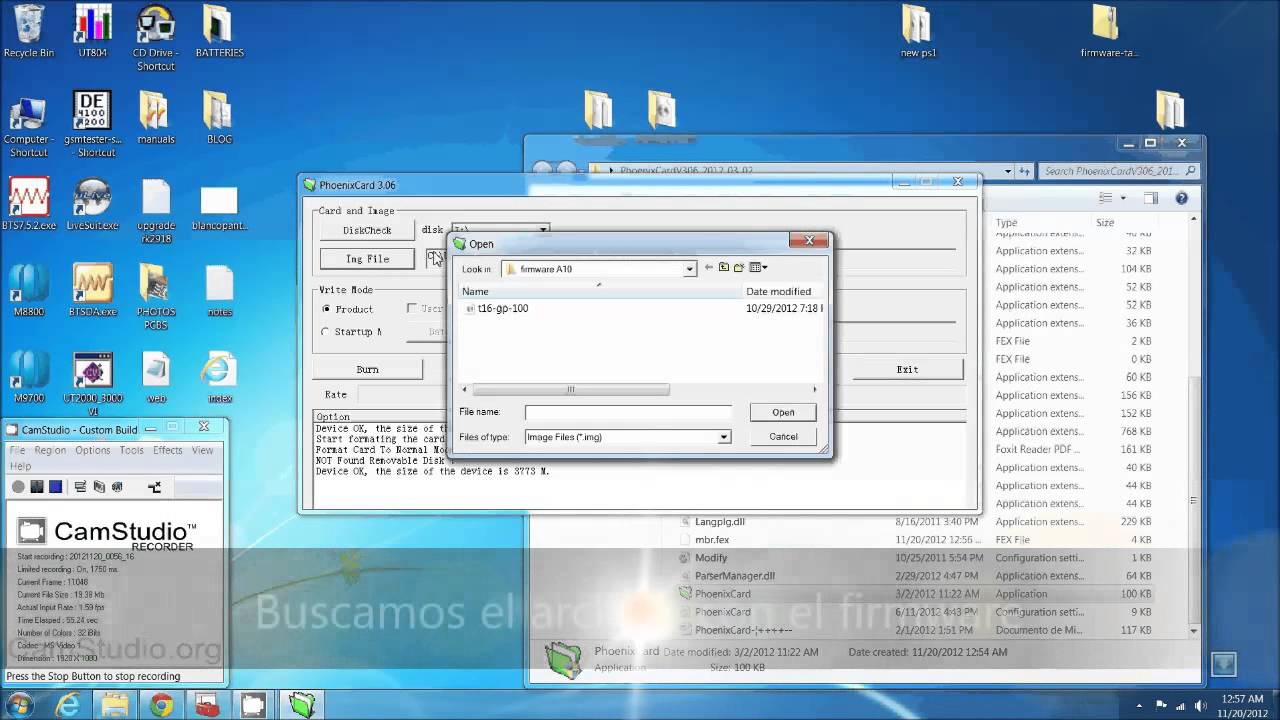This screenshot has width=1280, height=720.
Task: Click the Windows Start button
Action: click(x=19, y=705)
